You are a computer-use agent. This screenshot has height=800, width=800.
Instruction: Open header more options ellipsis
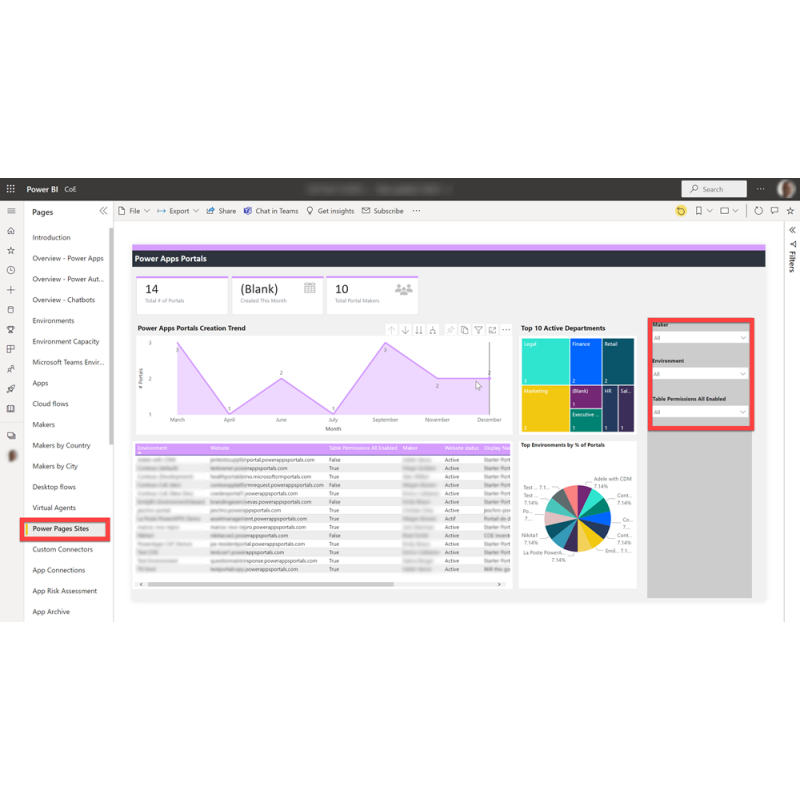(x=761, y=189)
